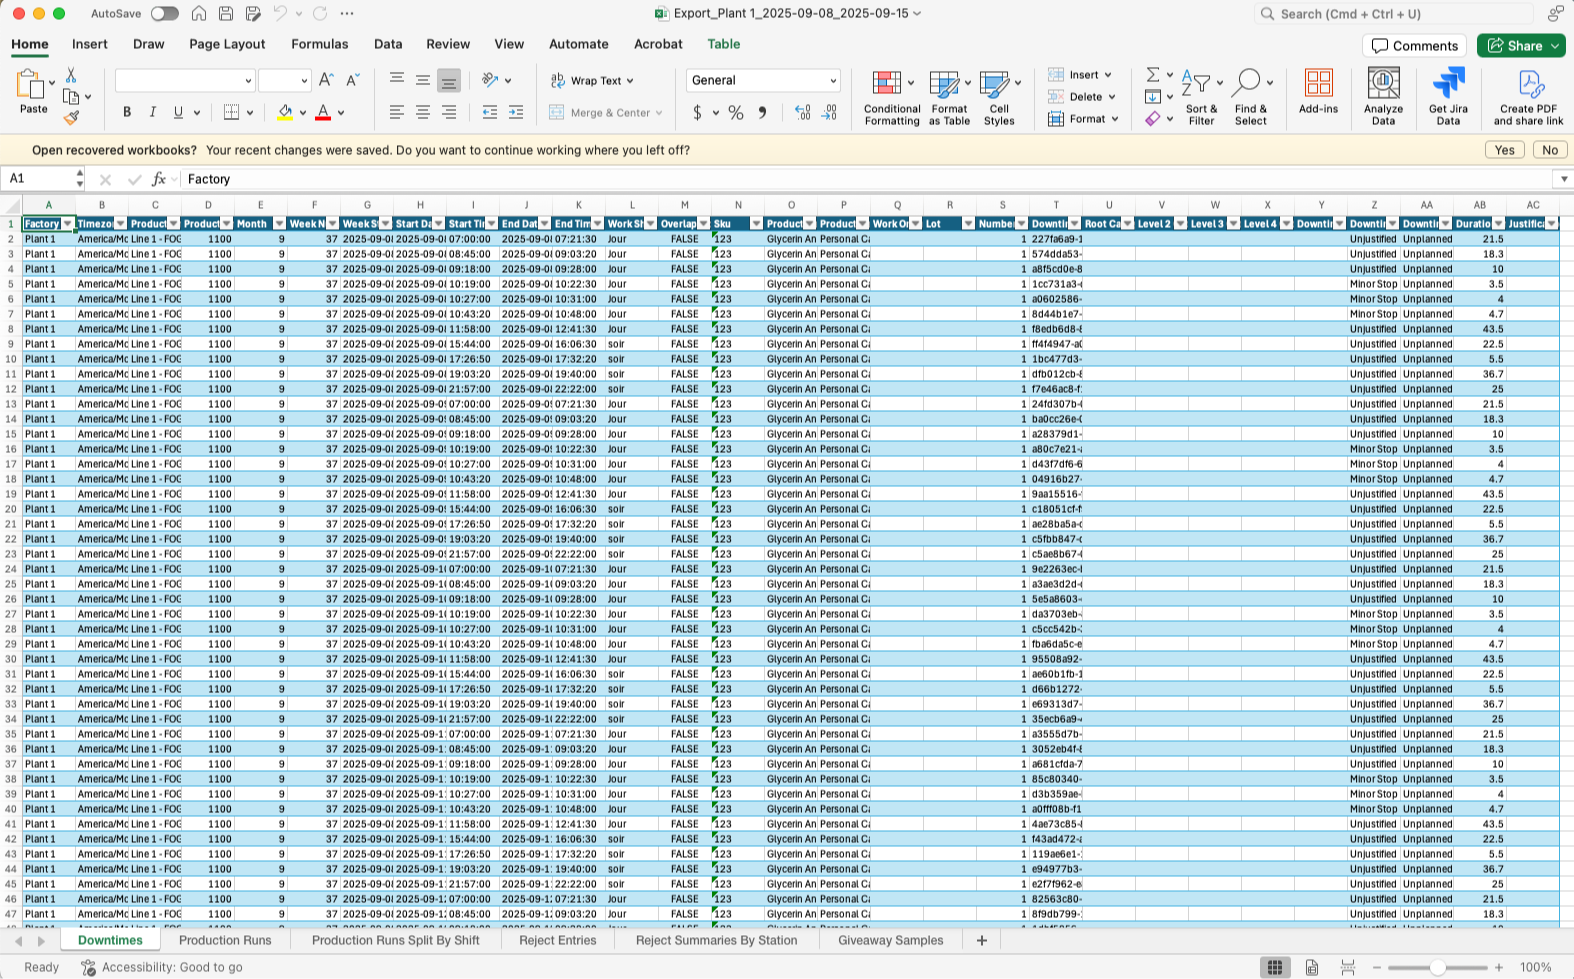Image resolution: width=1574 pixels, height=979 pixels.
Task: Click the AutoSum sigma icon
Action: click(x=1153, y=75)
